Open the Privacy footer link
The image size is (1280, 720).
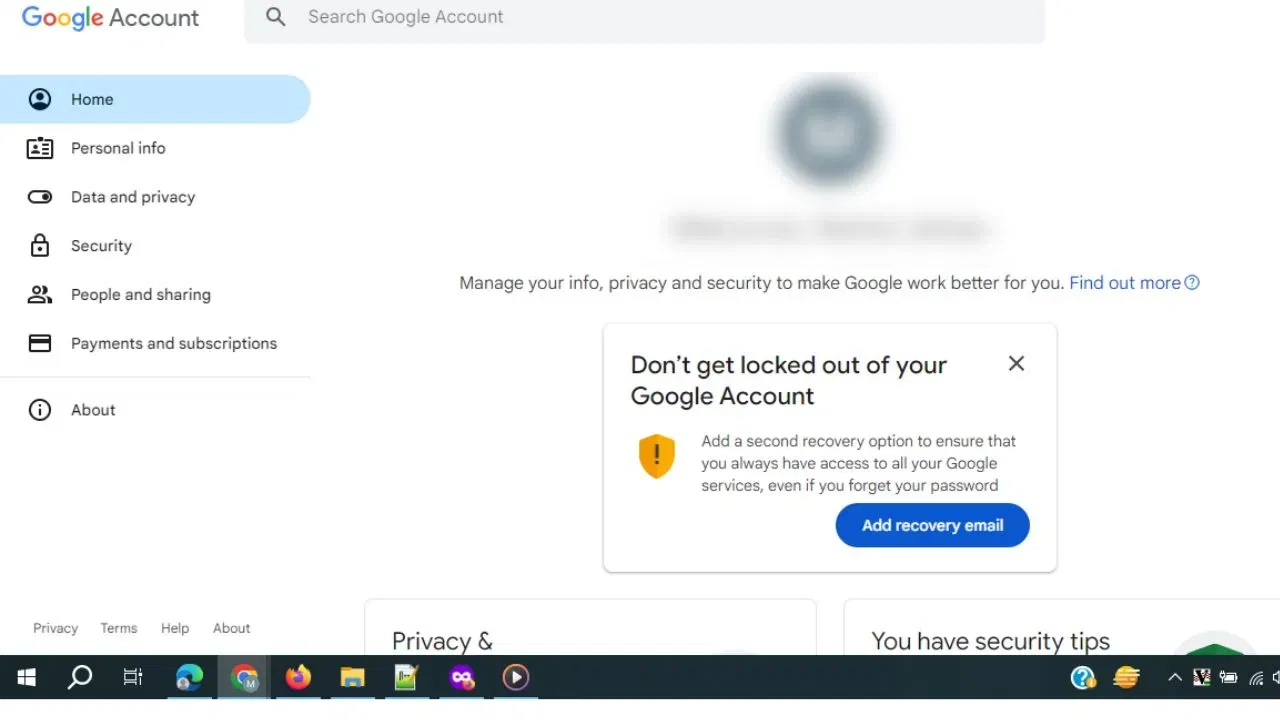point(55,628)
